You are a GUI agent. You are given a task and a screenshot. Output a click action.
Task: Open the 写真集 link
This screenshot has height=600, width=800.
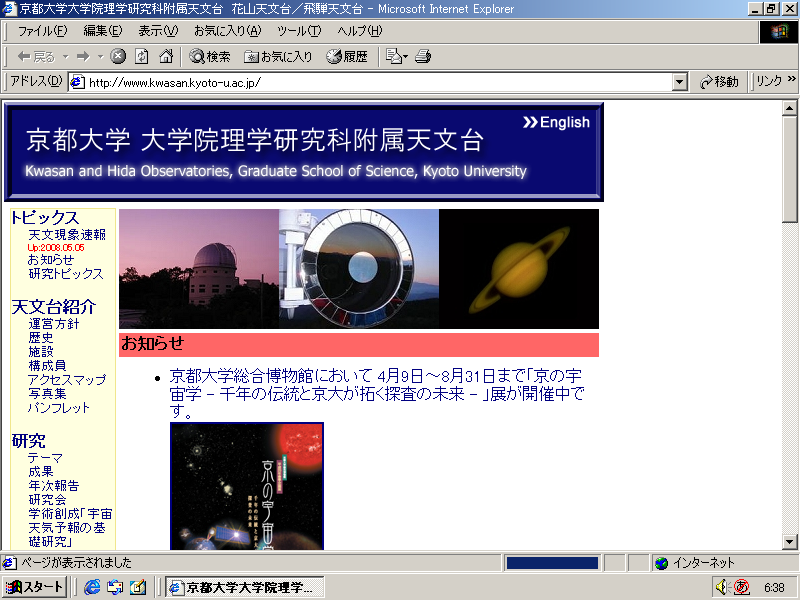tap(47, 393)
